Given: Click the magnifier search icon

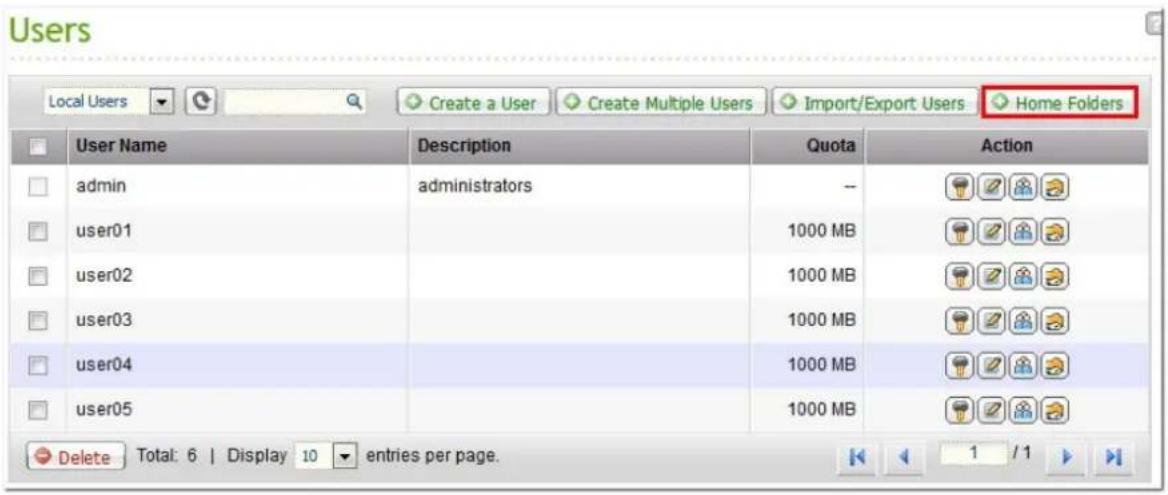Looking at the screenshot, I should 355,101.
